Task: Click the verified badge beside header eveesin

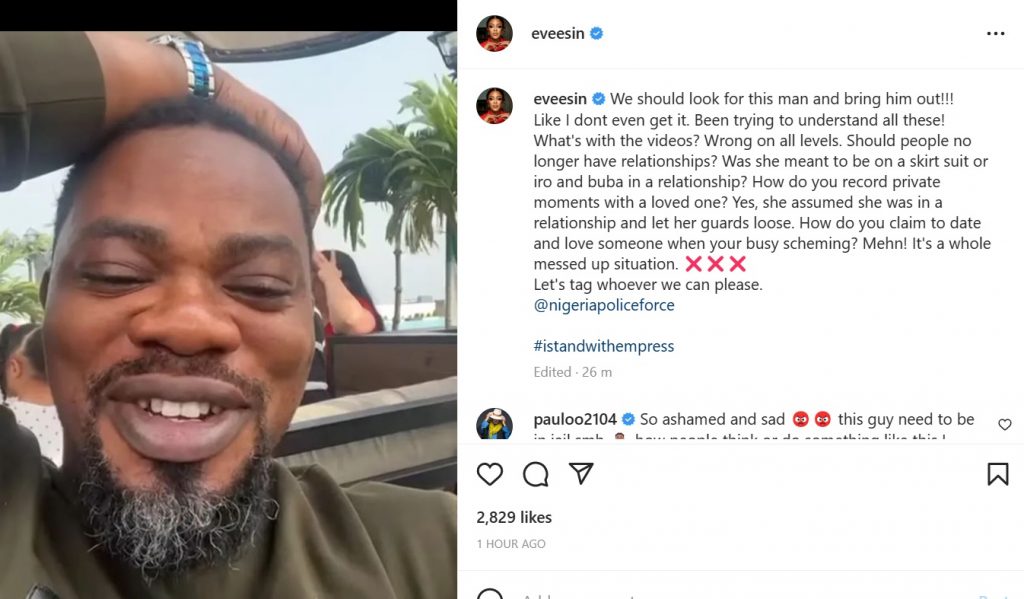Action: coord(596,33)
